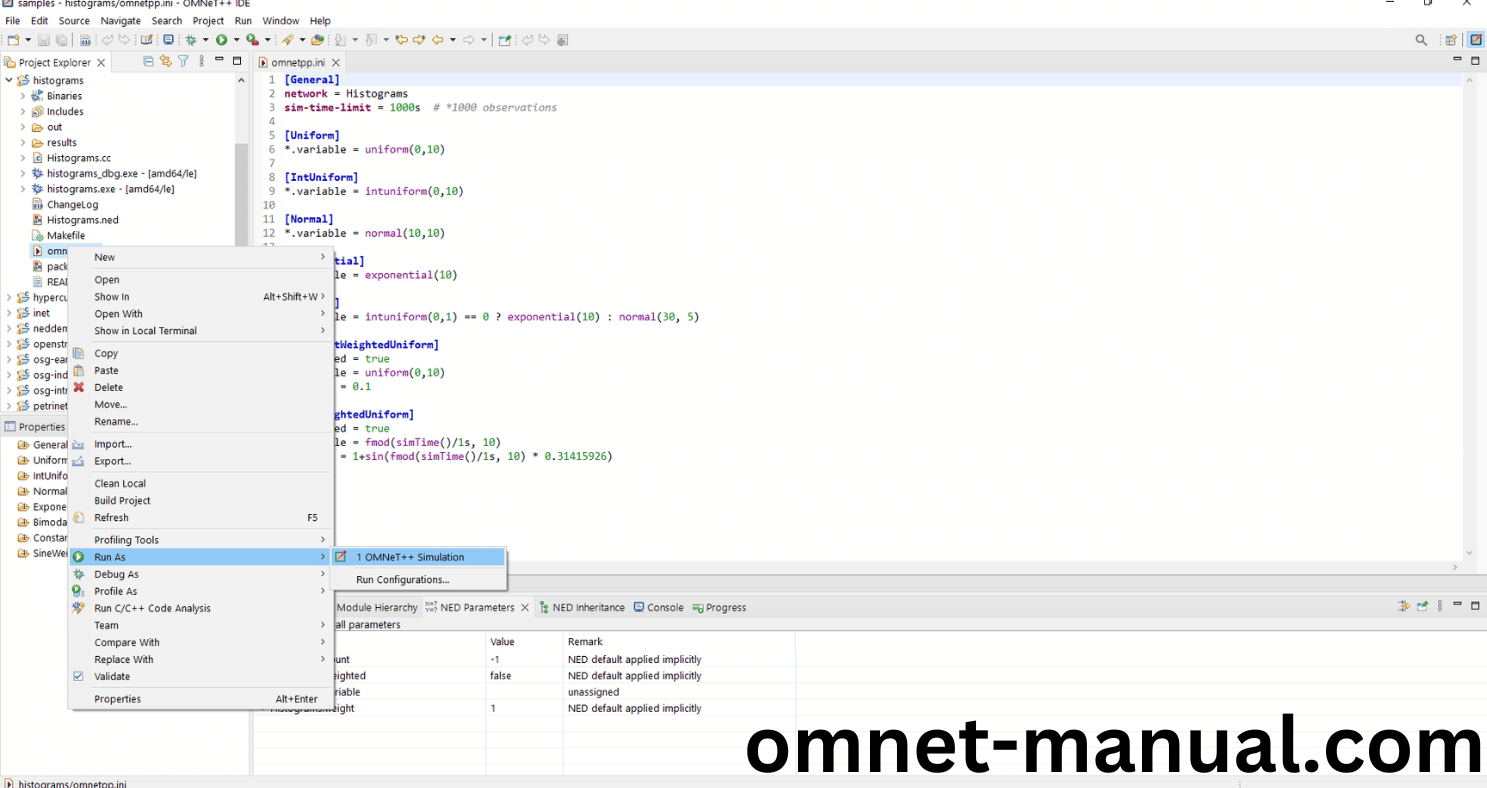Click the filter funnel icon in Project Explorer
Image resolution: width=1487 pixels, height=788 pixels.
[183, 62]
